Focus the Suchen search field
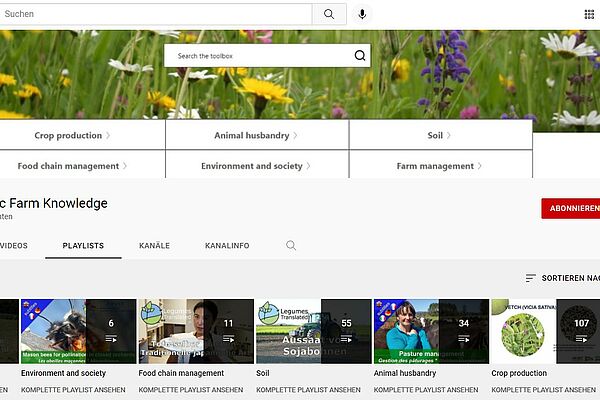600x400 pixels. click(x=156, y=14)
